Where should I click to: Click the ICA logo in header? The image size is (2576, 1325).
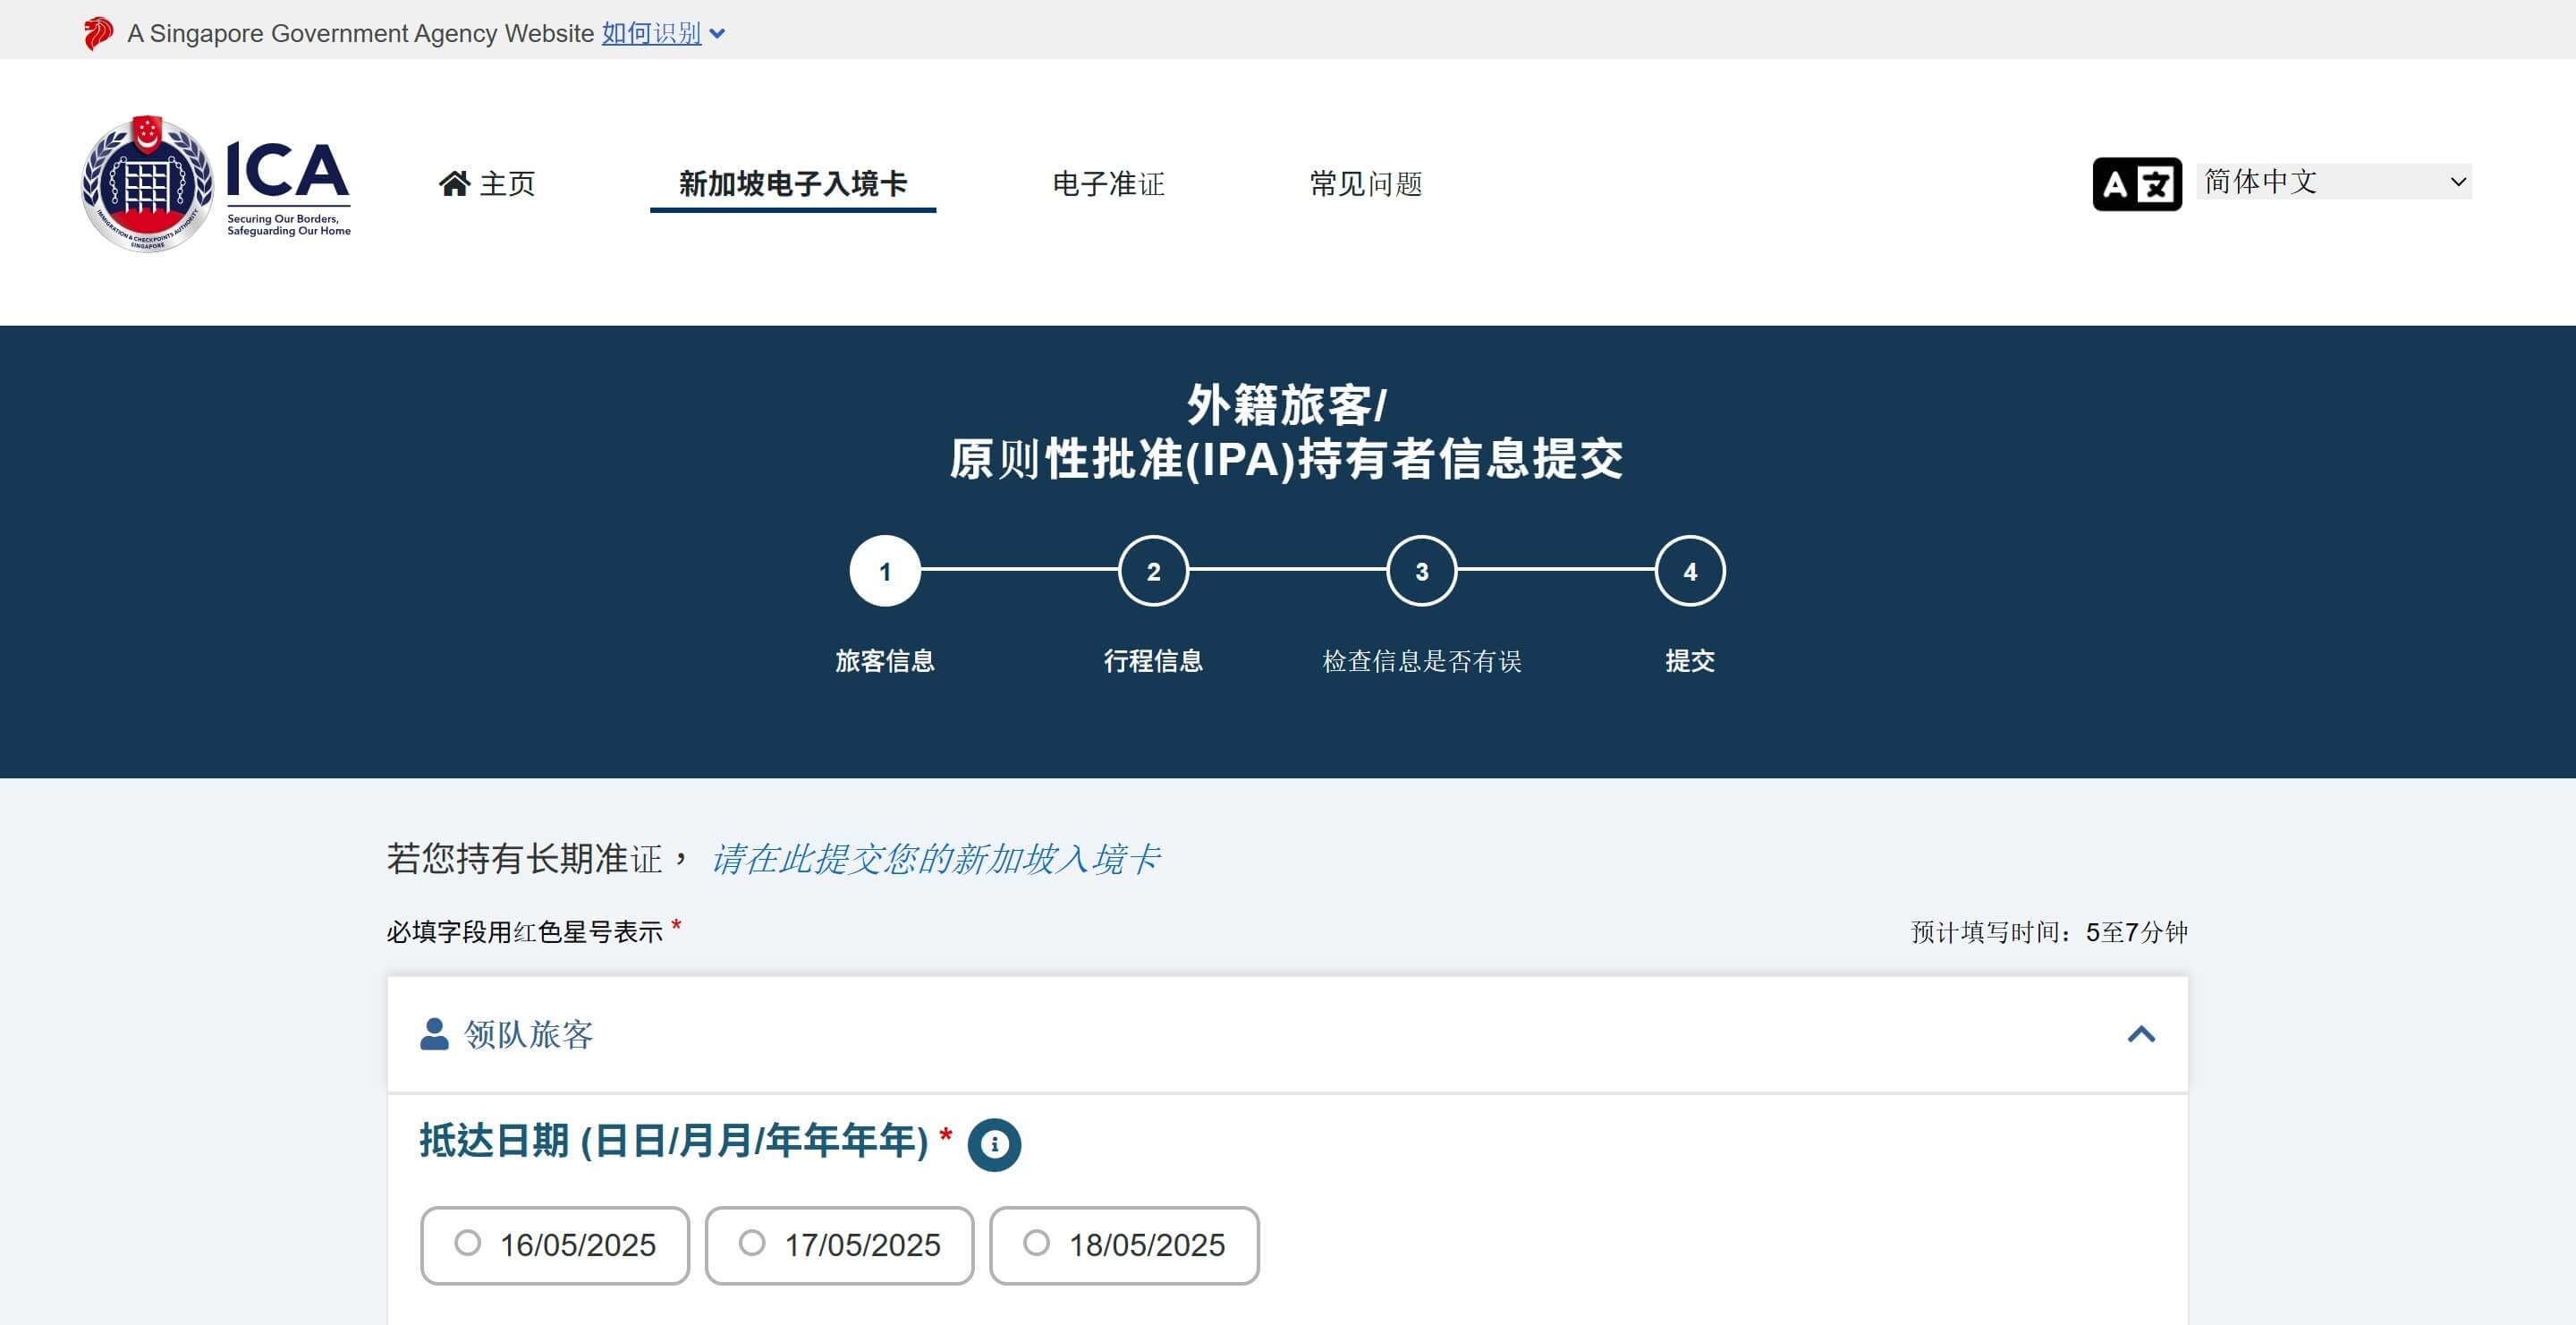coord(216,184)
